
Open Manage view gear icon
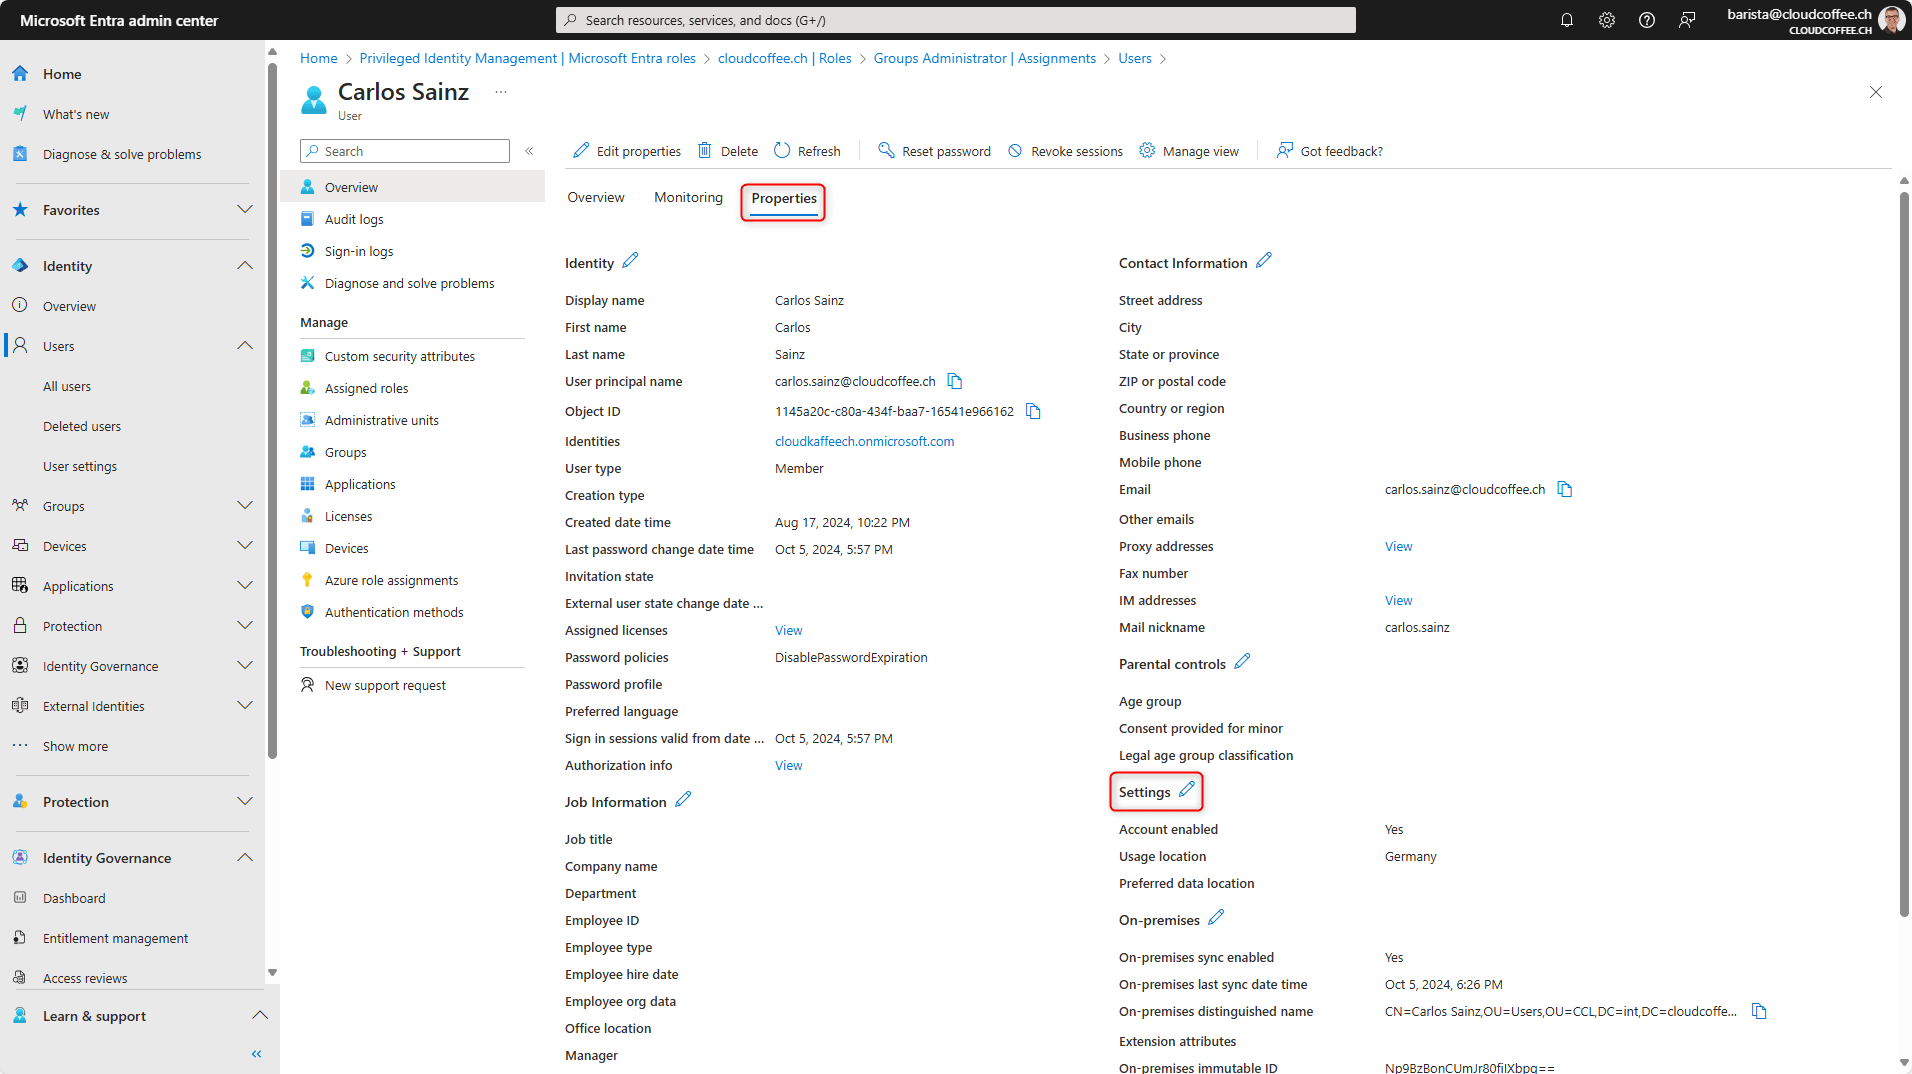click(x=1146, y=150)
